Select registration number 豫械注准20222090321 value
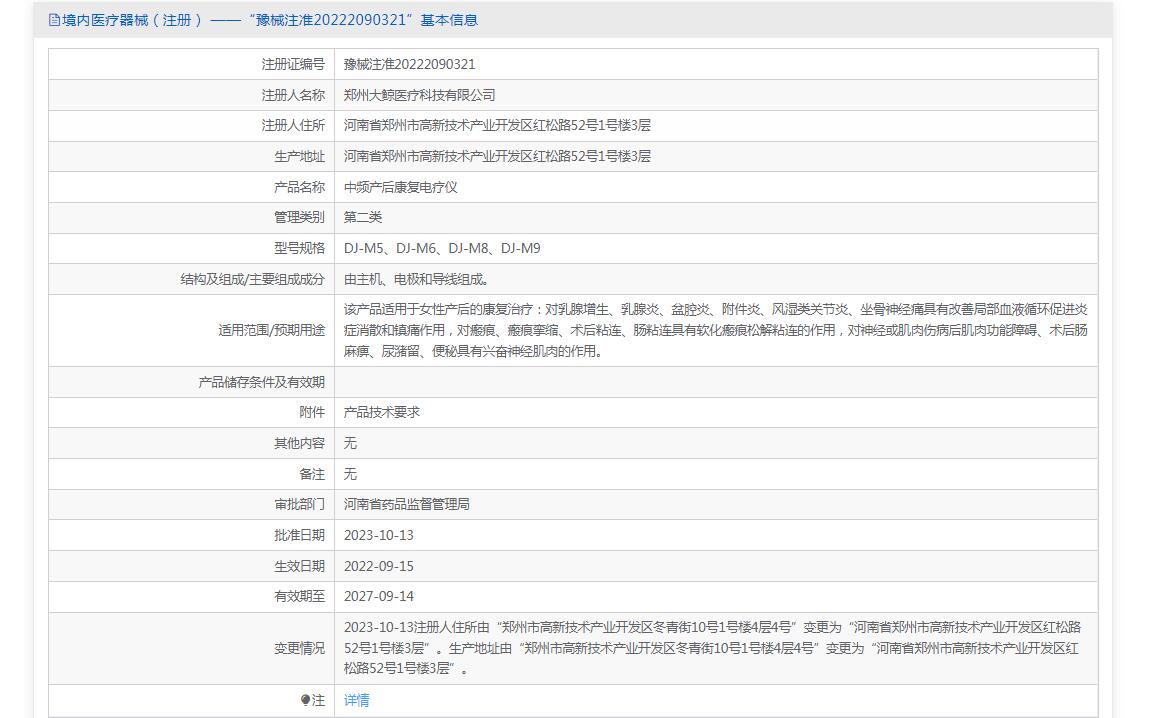Image resolution: width=1175 pixels, height=718 pixels. (x=409, y=64)
